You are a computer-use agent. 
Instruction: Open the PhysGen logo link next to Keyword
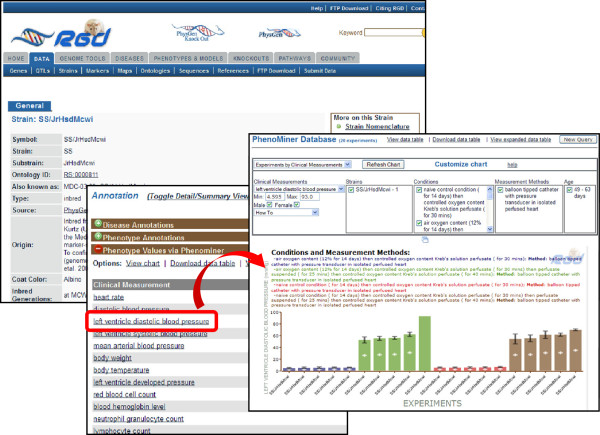point(279,33)
